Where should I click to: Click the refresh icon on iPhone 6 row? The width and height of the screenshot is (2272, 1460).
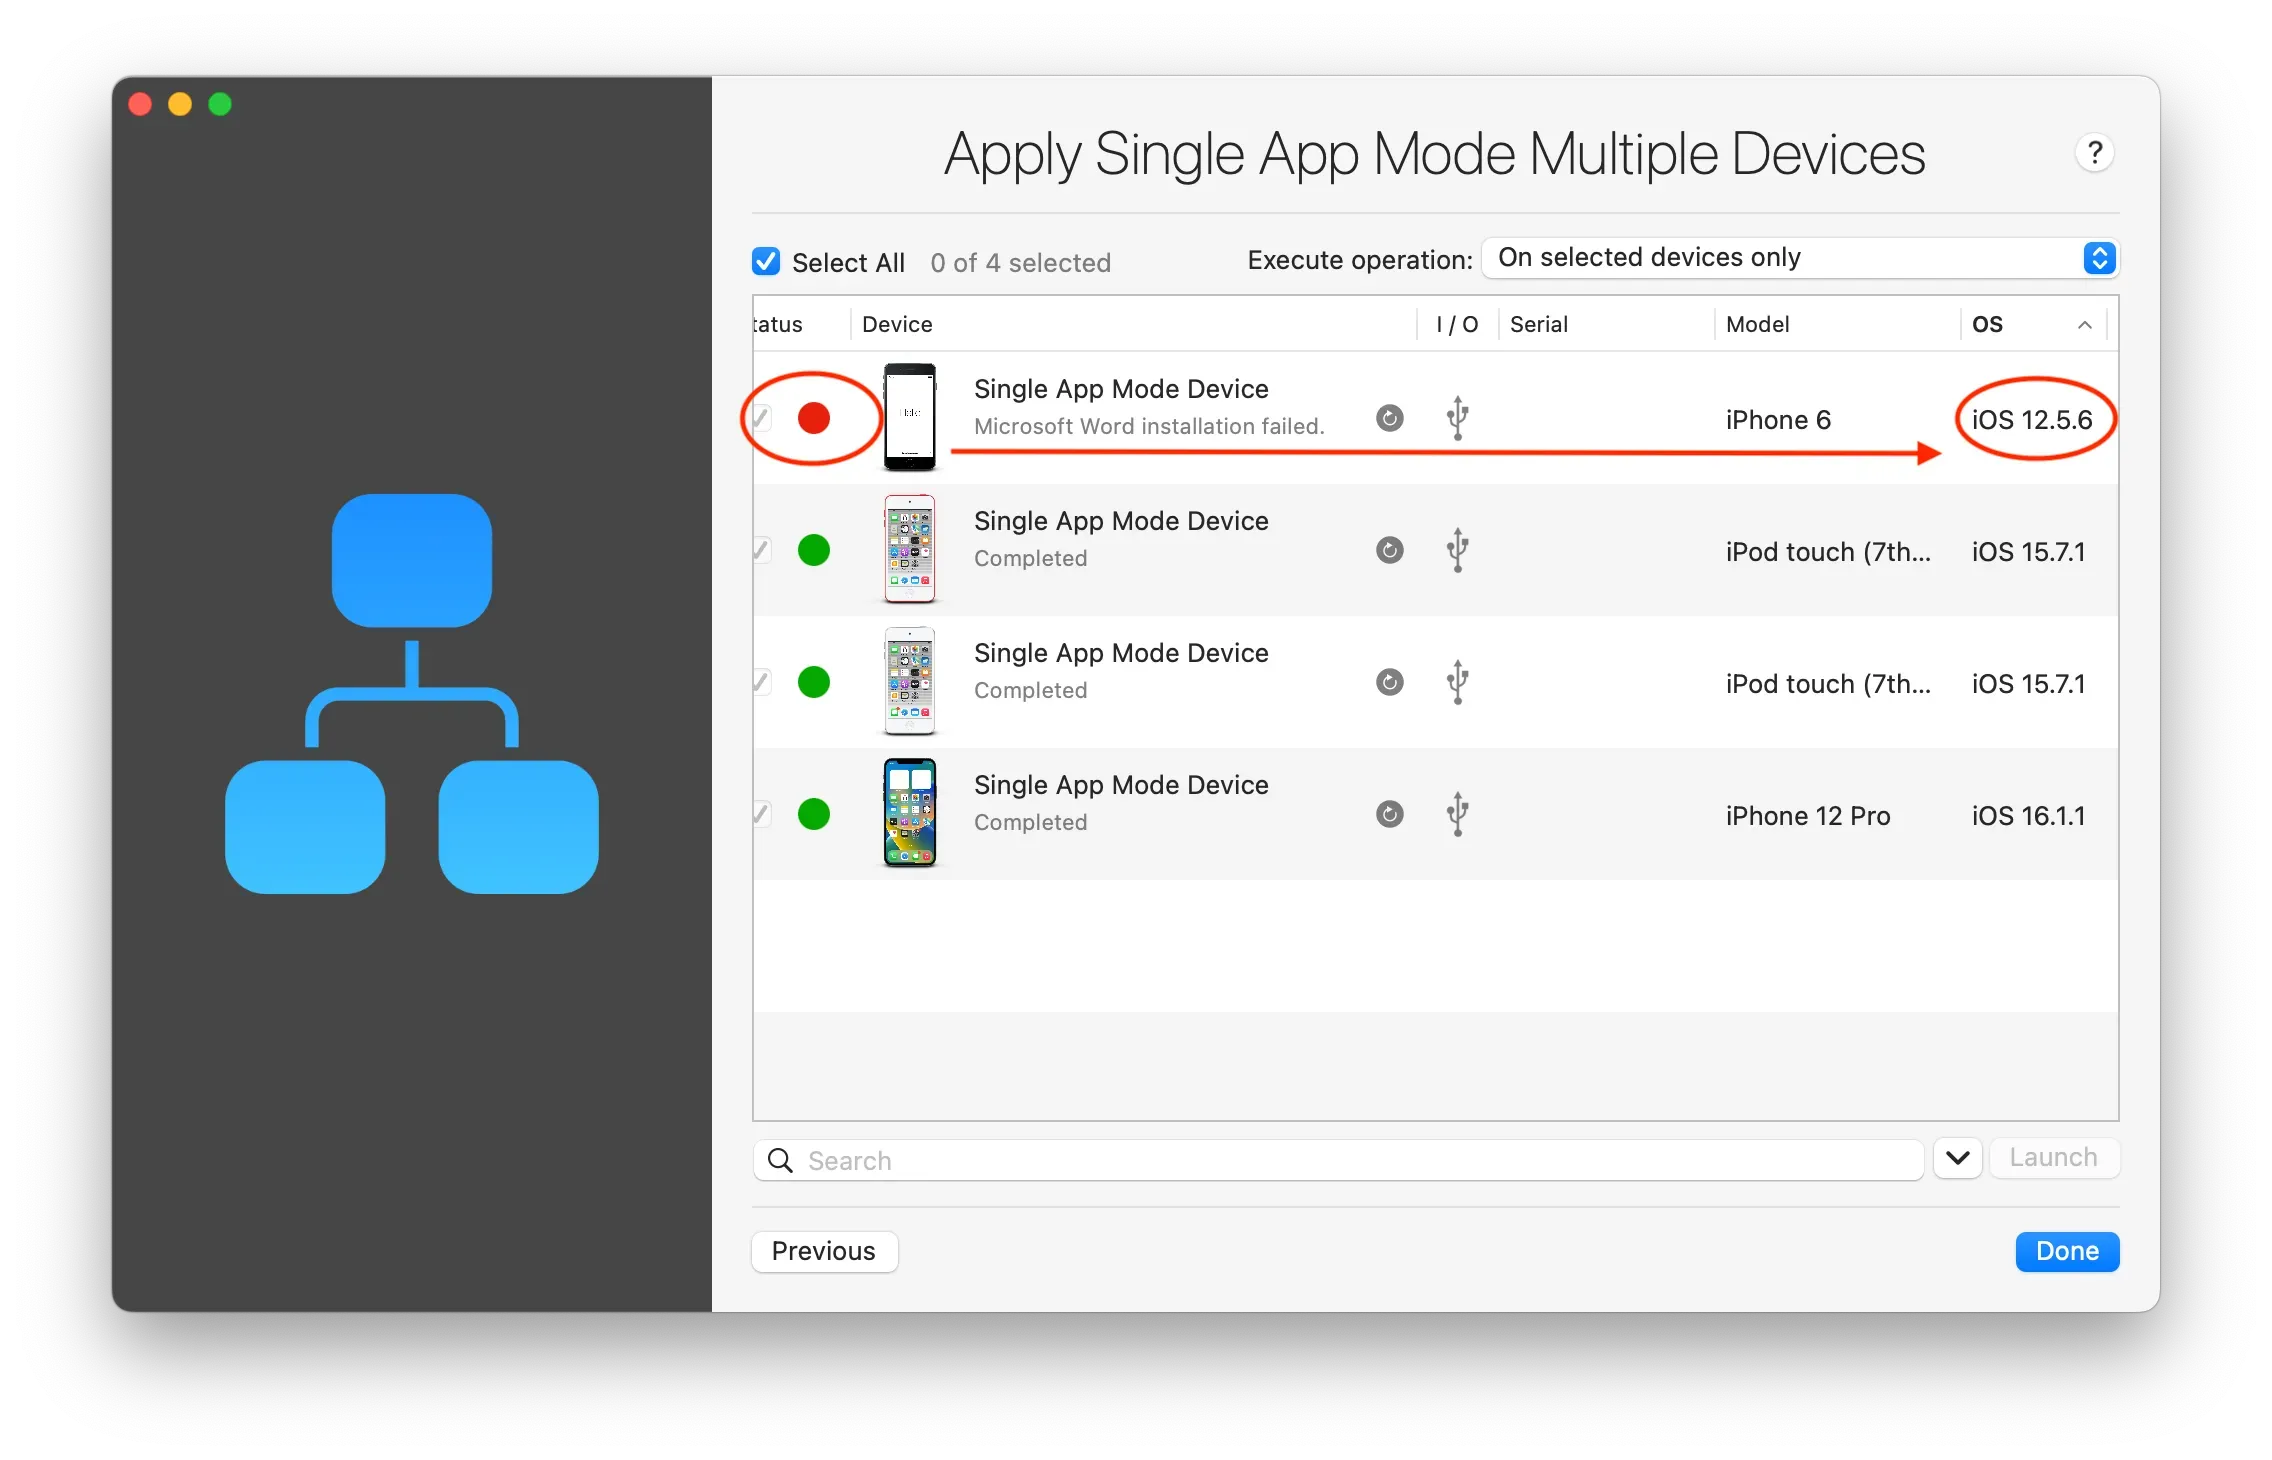coord(1389,418)
